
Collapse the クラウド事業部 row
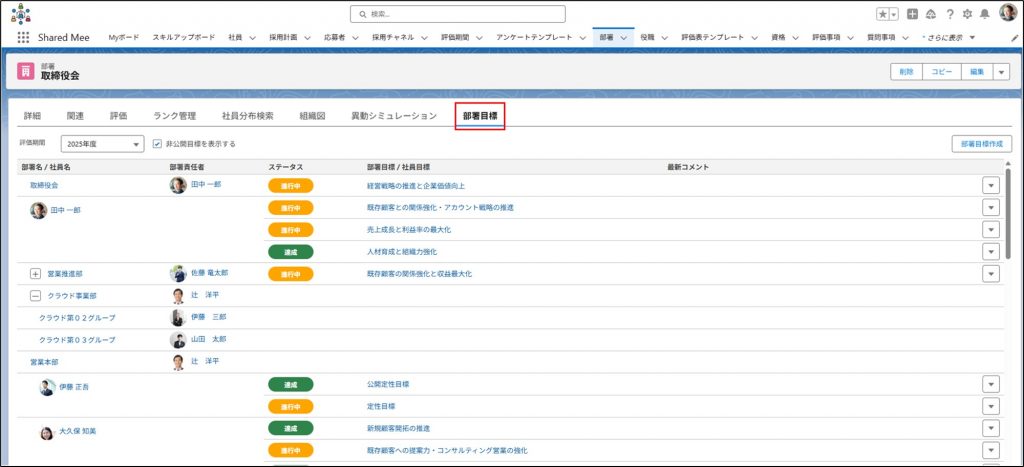[36, 296]
